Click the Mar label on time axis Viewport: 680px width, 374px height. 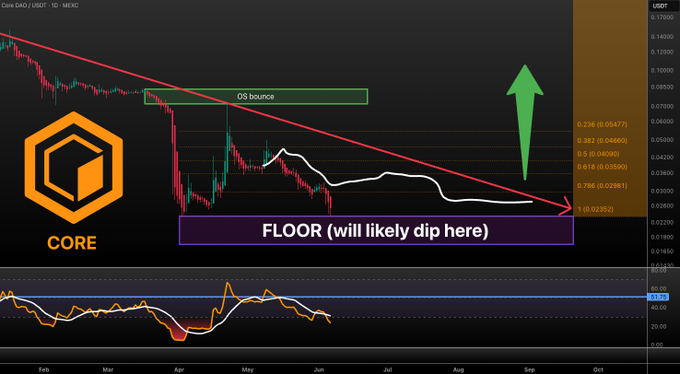click(x=108, y=370)
